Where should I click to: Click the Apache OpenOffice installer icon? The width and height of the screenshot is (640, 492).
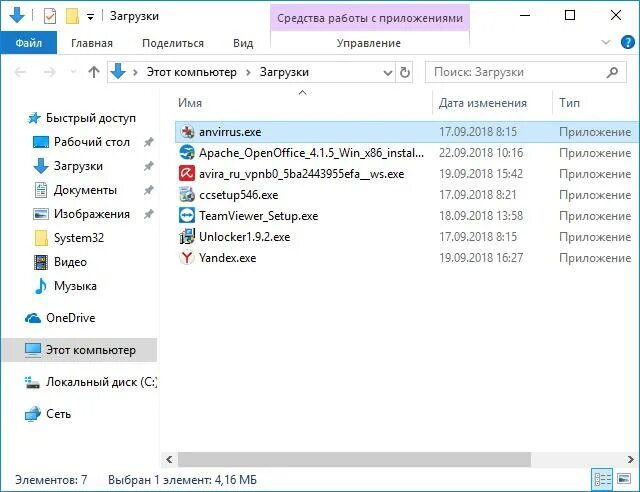(x=187, y=153)
